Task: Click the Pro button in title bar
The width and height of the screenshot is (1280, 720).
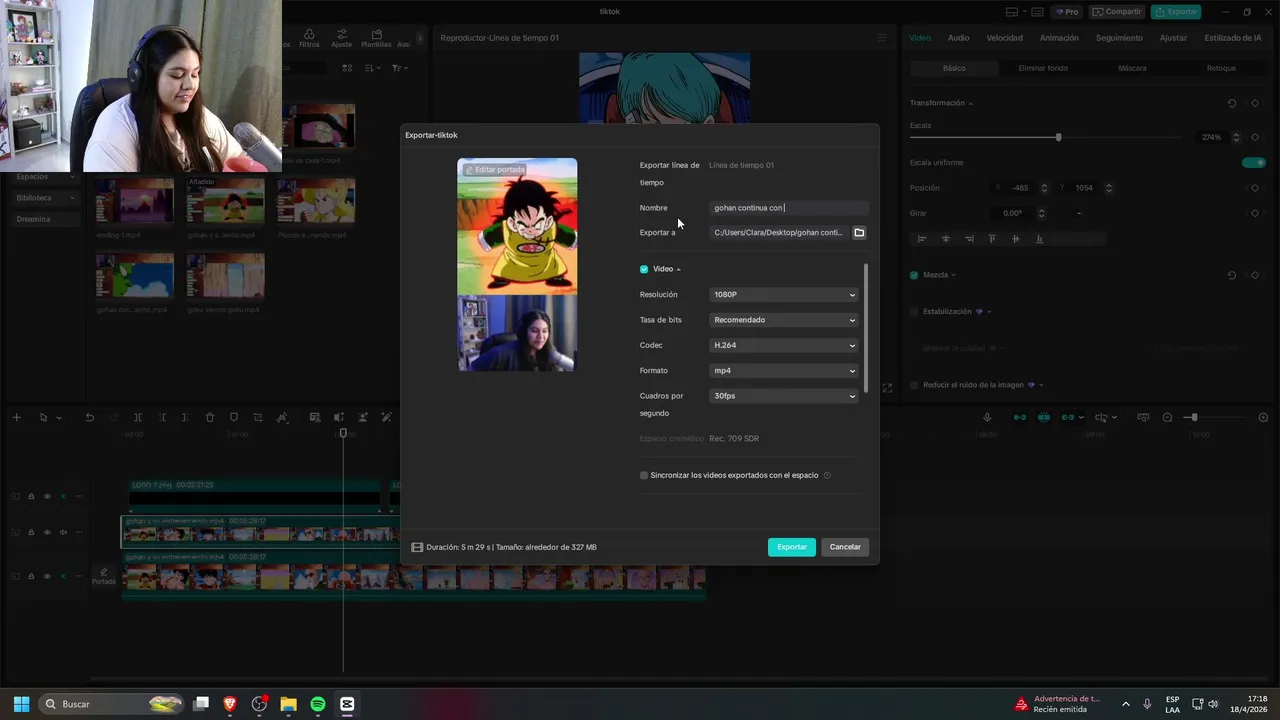Action: 1066,12
